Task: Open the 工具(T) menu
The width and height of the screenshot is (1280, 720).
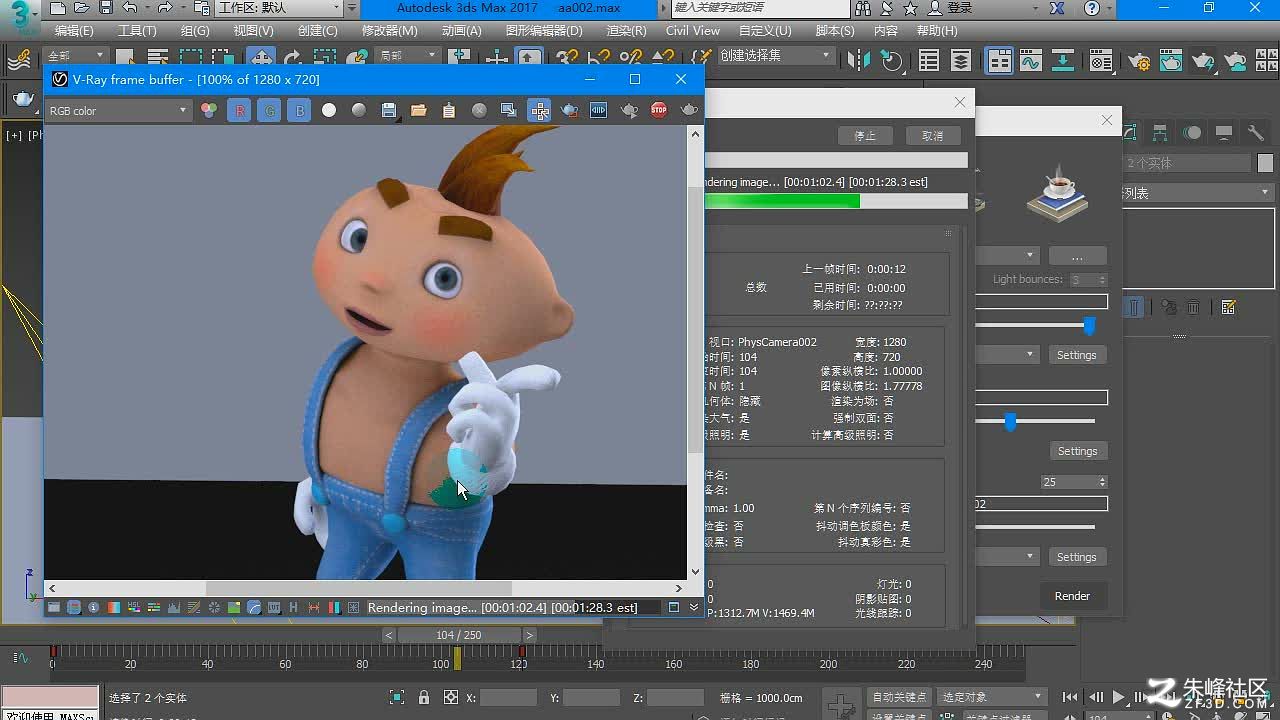Action: pos(137,31)
